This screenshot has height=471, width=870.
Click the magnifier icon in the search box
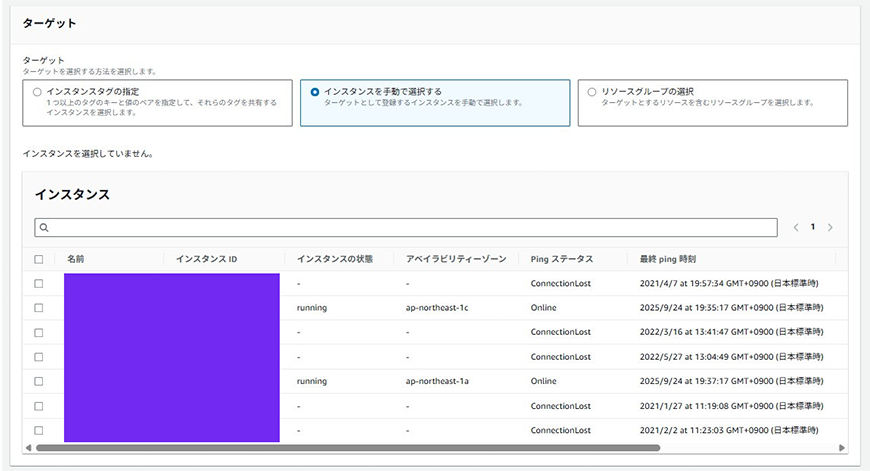click(44, 227)
